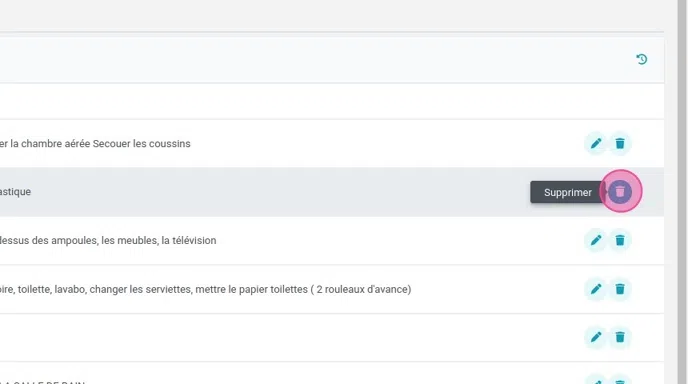
Task: Delete the 'ampoules, les meubles' row
Action: 620,240
